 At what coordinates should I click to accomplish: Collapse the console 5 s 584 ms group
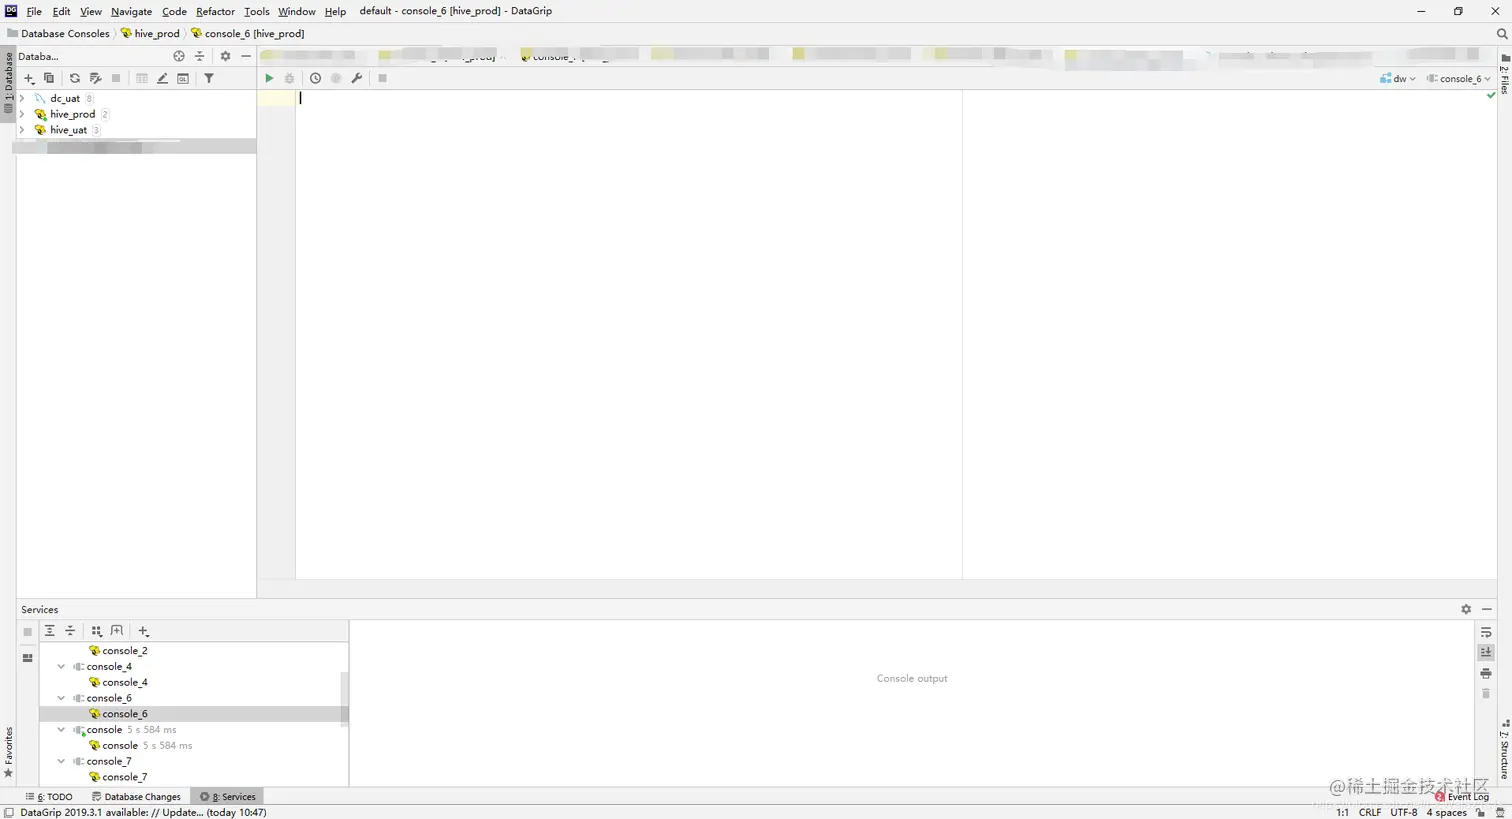click(x=61, y=730)
